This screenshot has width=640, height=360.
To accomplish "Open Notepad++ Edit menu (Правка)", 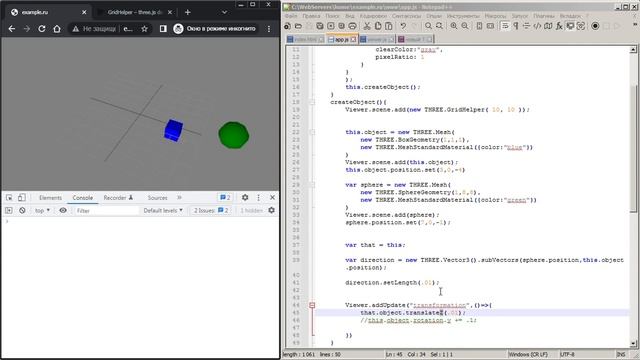I will 311,16.
